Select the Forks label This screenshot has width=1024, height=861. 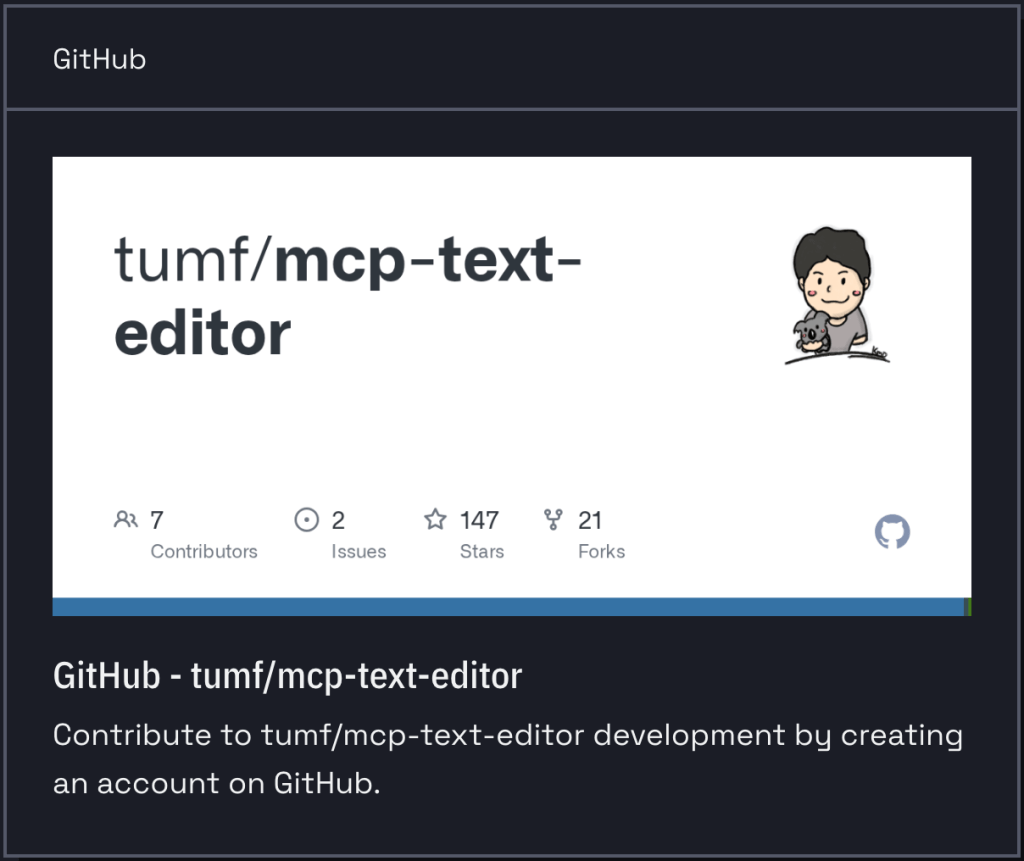pos(601,552)
